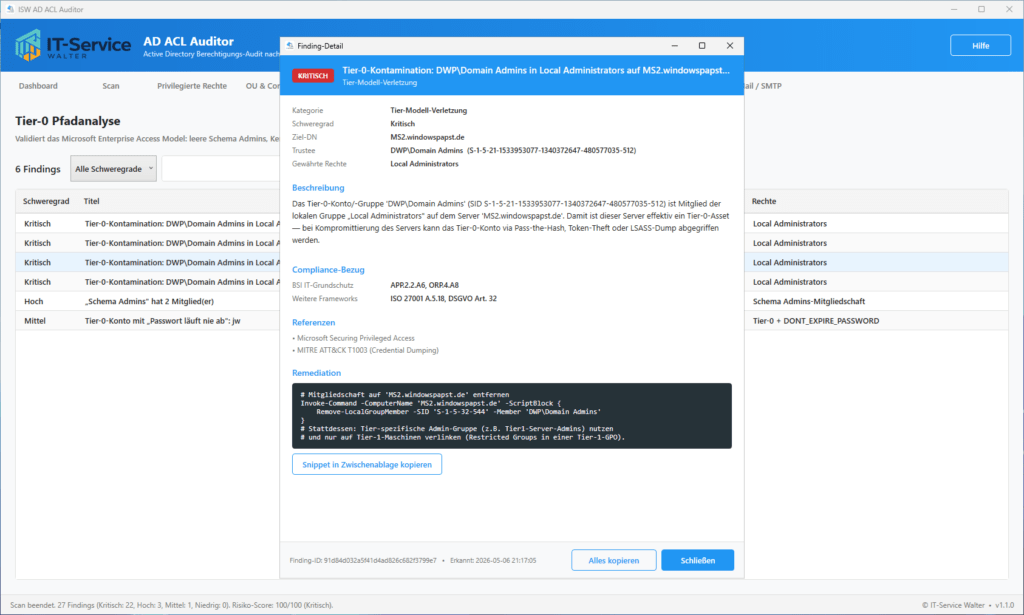Close the Finding-Detail dialog via X
1024x615 pixels.
pos(729,46)
